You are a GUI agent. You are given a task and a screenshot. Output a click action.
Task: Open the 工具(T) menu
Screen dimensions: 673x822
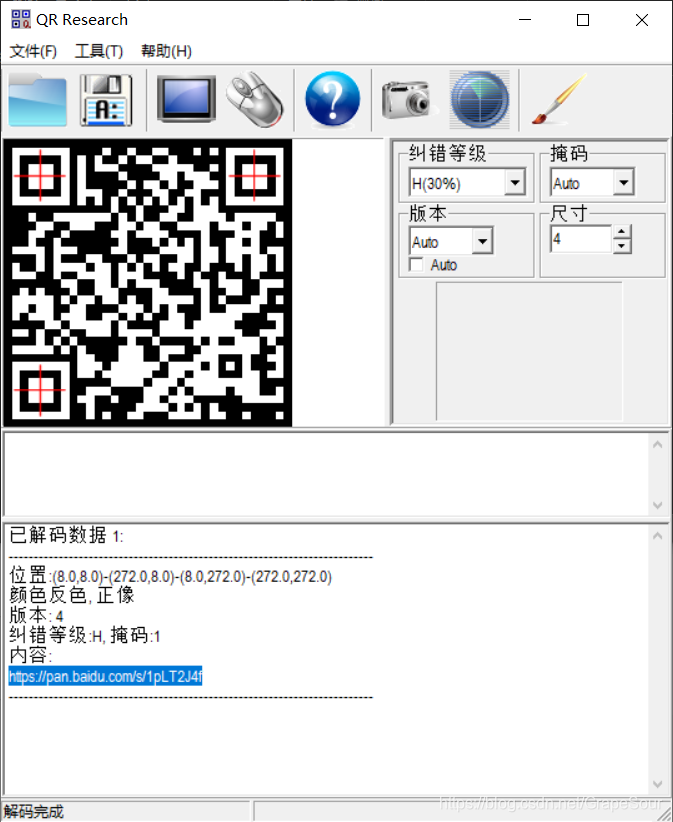point(99,51)
